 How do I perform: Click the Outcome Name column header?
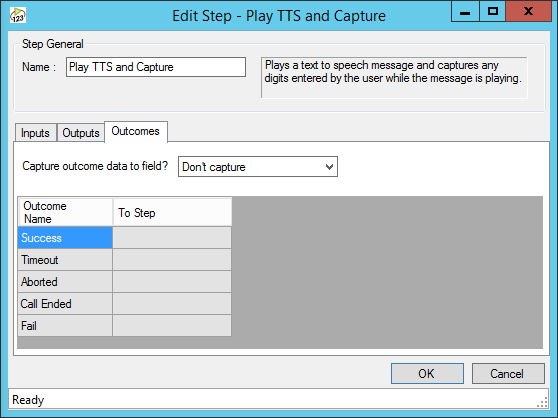tap(65, 212)
